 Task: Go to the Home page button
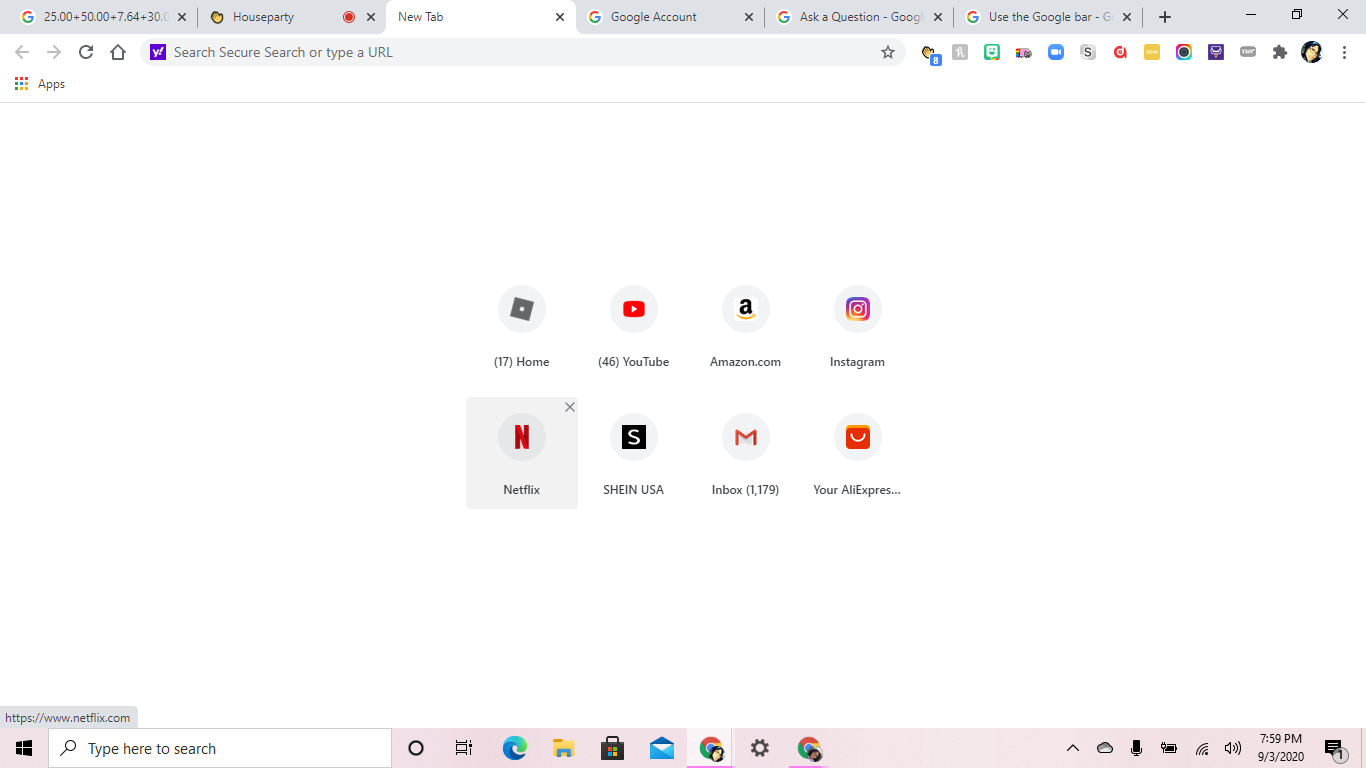pos(118,52)
